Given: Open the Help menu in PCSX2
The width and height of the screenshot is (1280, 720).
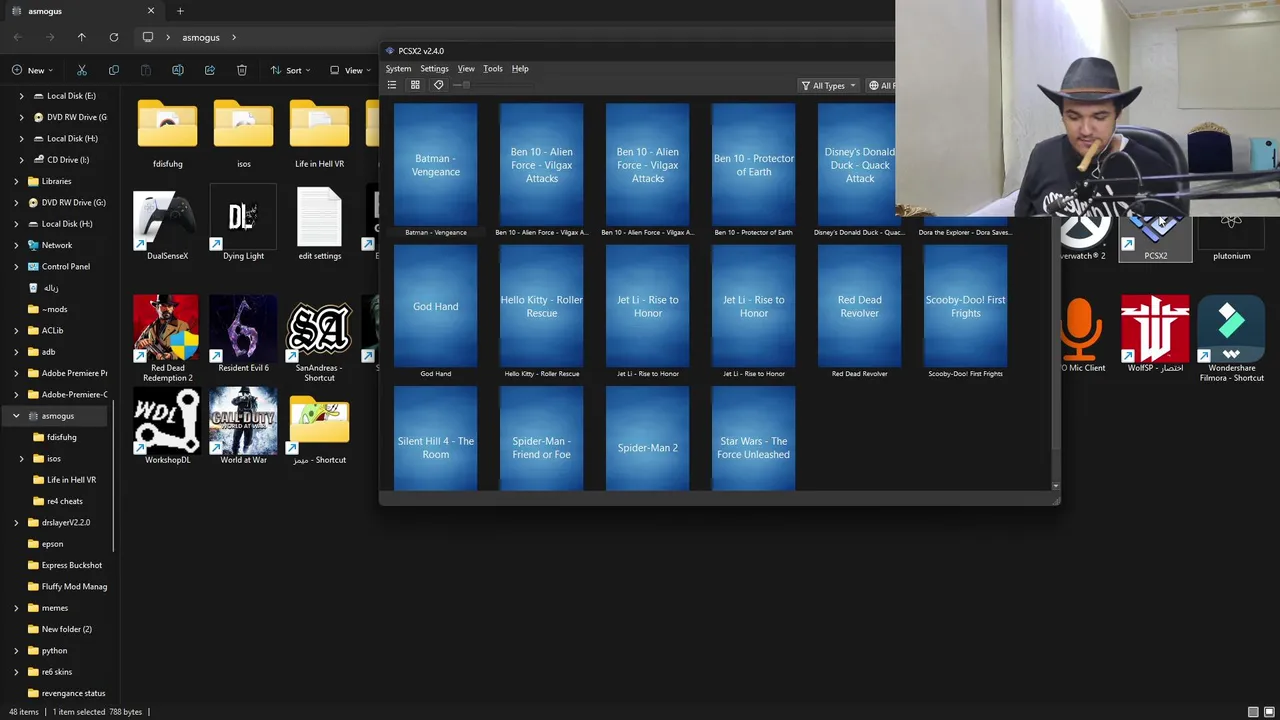Looking at the screenshot, I should pos(520,69).
